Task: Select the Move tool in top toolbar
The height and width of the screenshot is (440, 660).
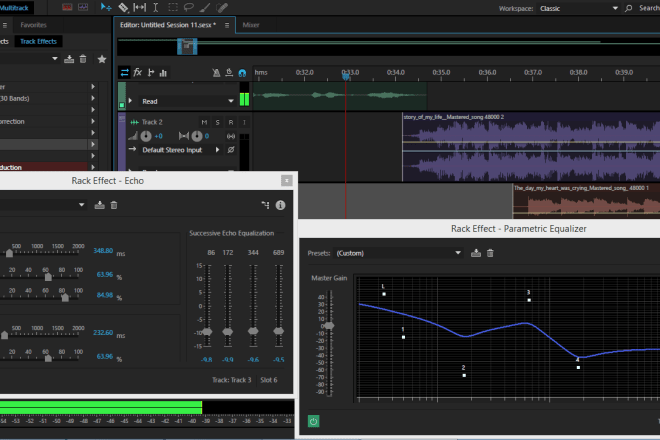Action: pos(106,7)
